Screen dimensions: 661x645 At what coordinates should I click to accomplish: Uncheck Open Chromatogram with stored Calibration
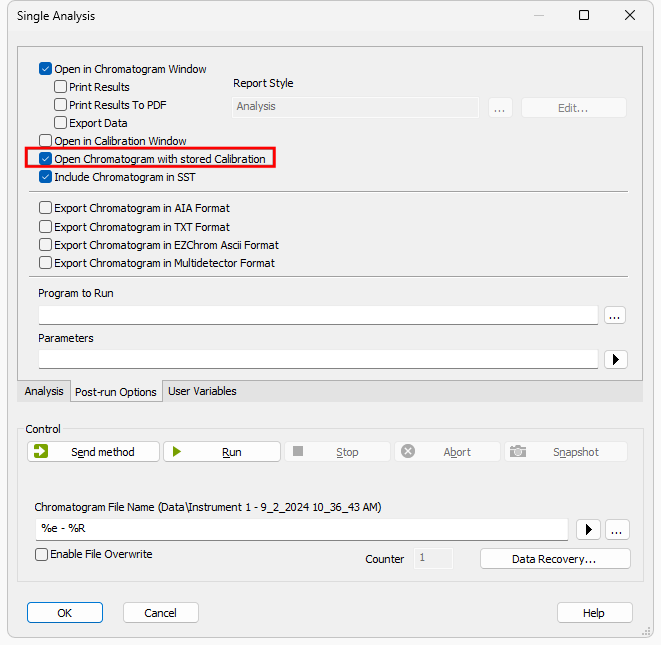click(46, 159)
